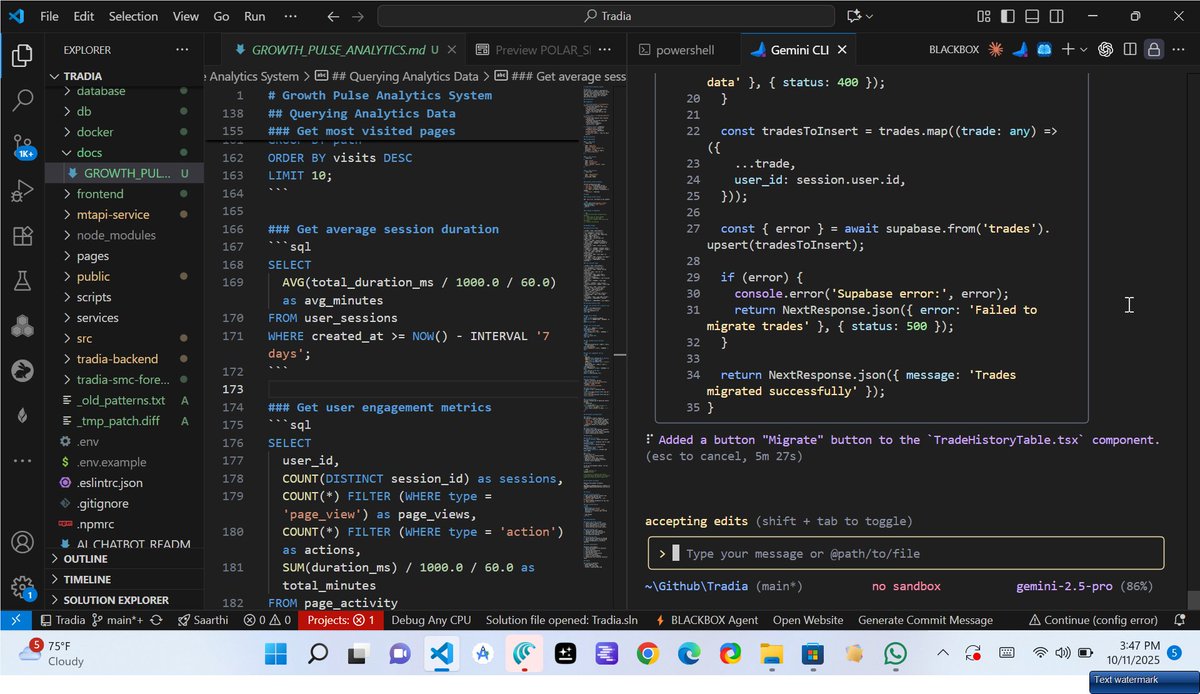This screenshot has height=694, width=1200.
Task: Open _tmp_patch.diff file
Action: (125, 421)
